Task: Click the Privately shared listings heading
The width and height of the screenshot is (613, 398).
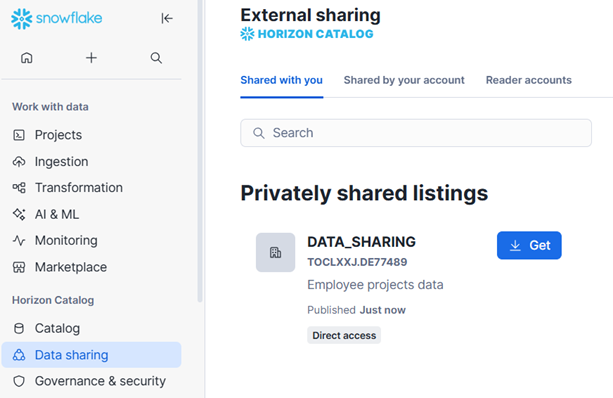Action: (364, 193)
